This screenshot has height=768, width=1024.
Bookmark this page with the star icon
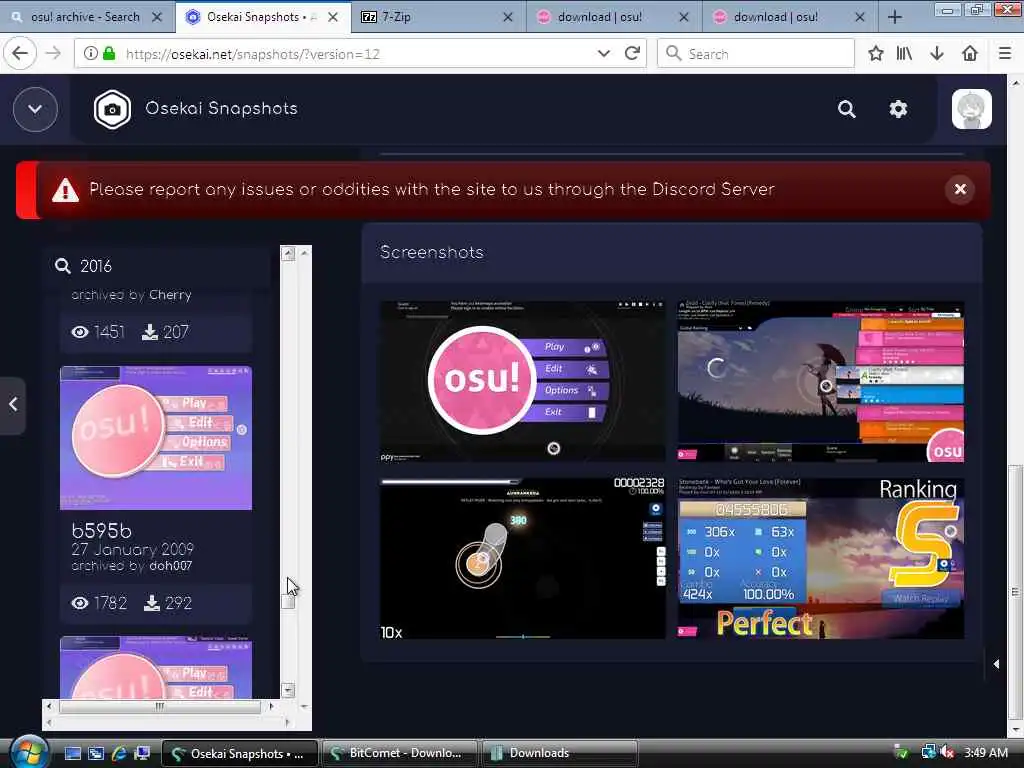[875, 54]
